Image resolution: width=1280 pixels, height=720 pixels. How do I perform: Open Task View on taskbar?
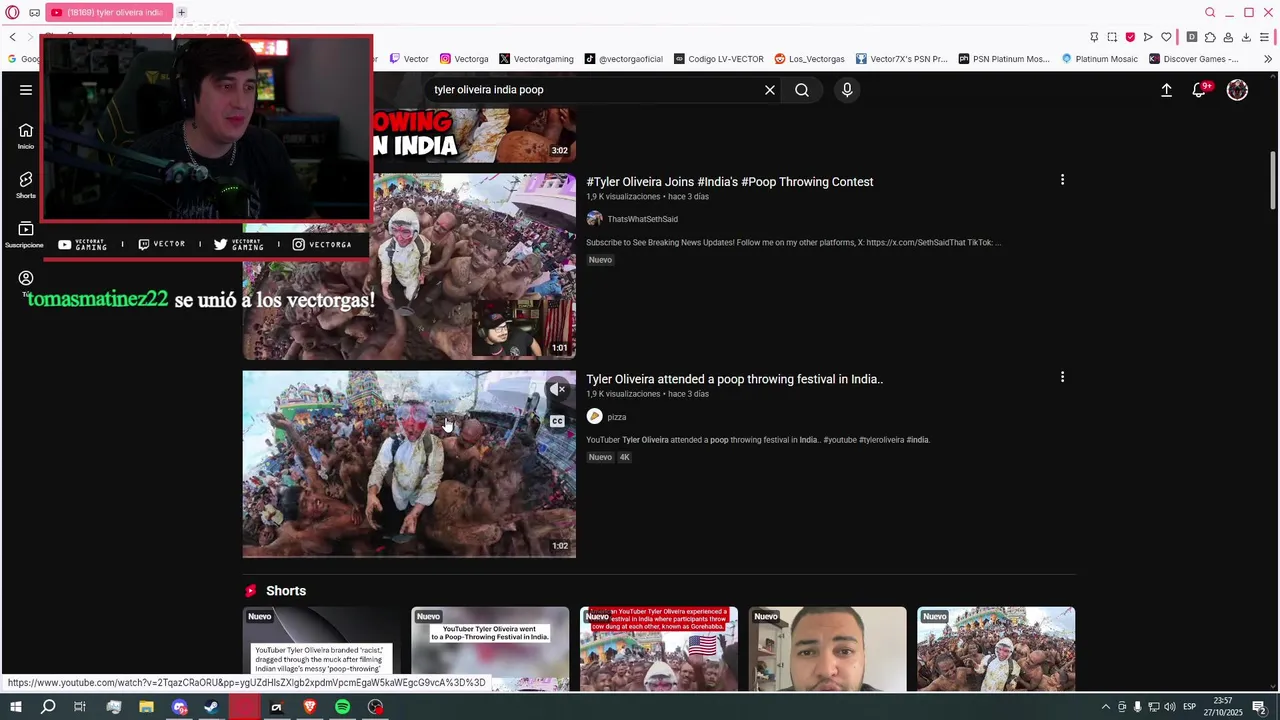click(x=80, y=707)
